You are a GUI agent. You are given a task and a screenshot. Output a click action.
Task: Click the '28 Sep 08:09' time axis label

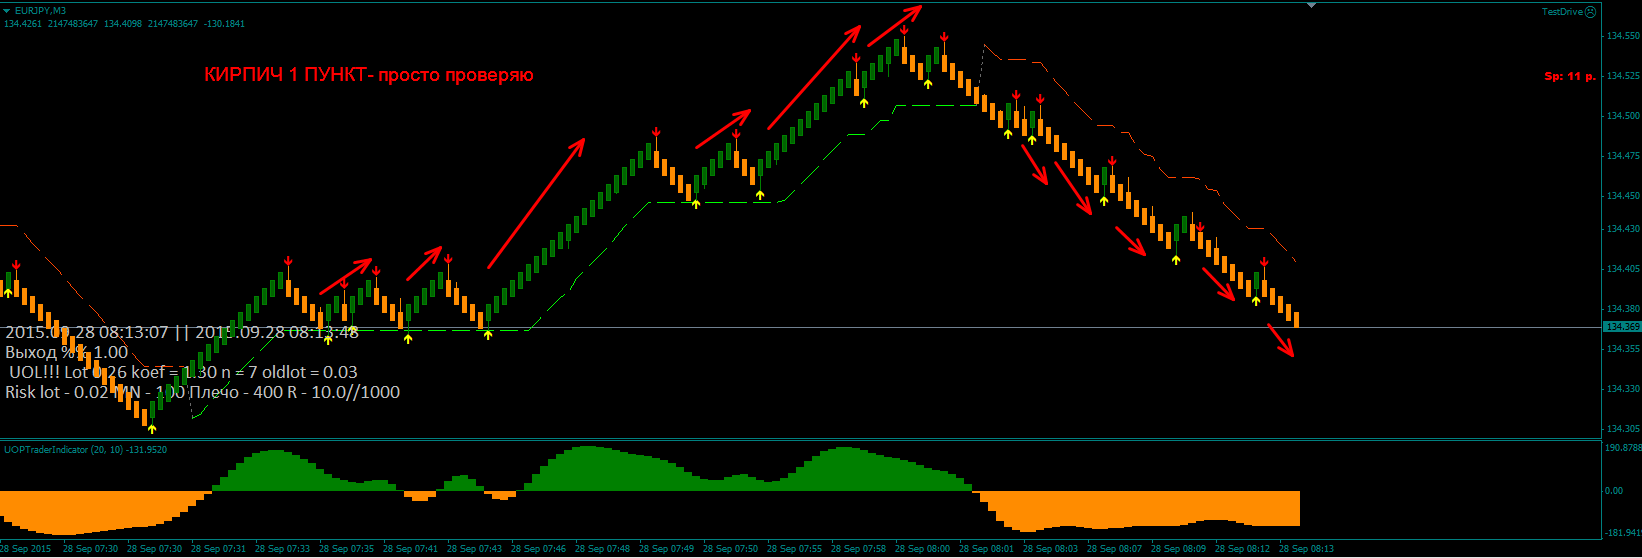click(x=1178, y=549)
